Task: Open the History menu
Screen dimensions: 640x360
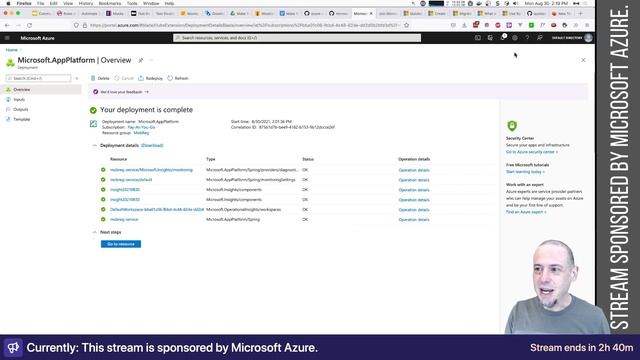Action: pos(85,3)
